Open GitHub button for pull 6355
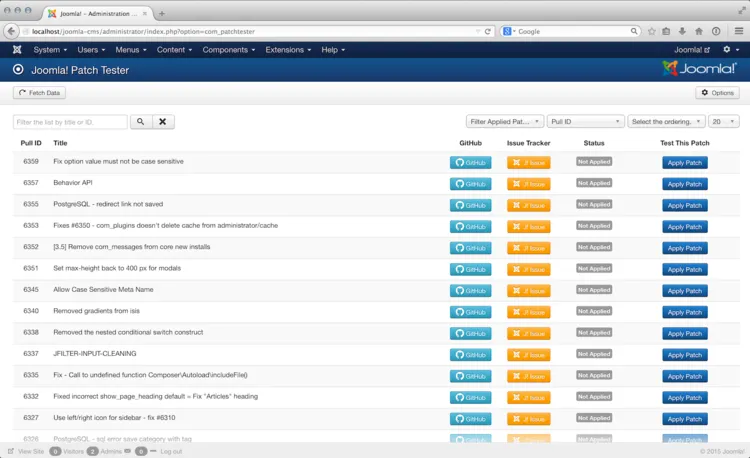Viewport: 750px width, 458px height. pos(470,206)
